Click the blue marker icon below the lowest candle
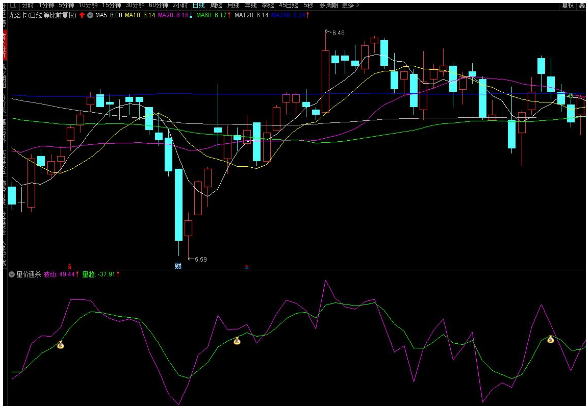The height and width of the screenshot is (407, 586). coord(178,266)
